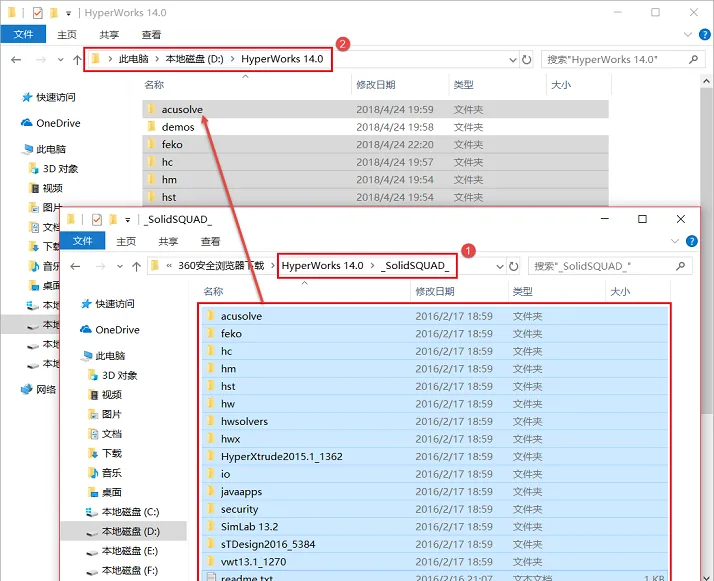Open 文件 tab in HyperWorks 14.0 window
Screen dimensions: 714x581
coord(23,35)
